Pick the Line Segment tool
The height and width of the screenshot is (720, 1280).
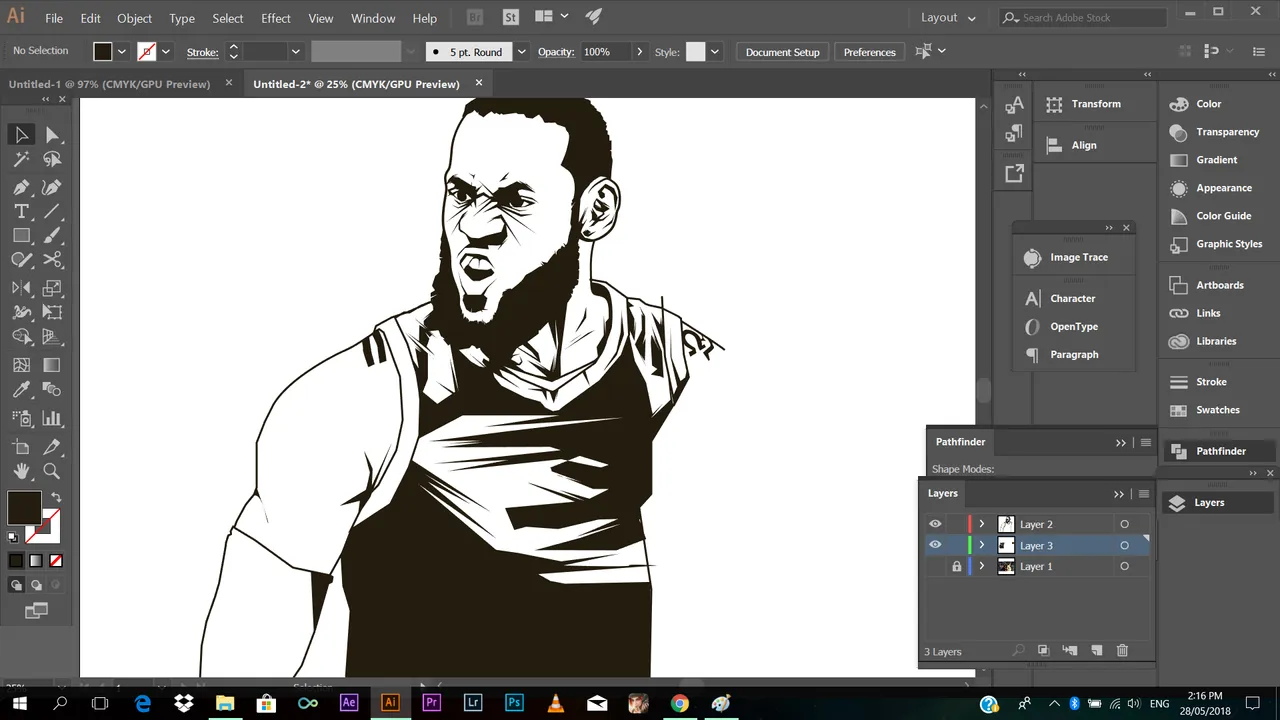tap(52, 212)
